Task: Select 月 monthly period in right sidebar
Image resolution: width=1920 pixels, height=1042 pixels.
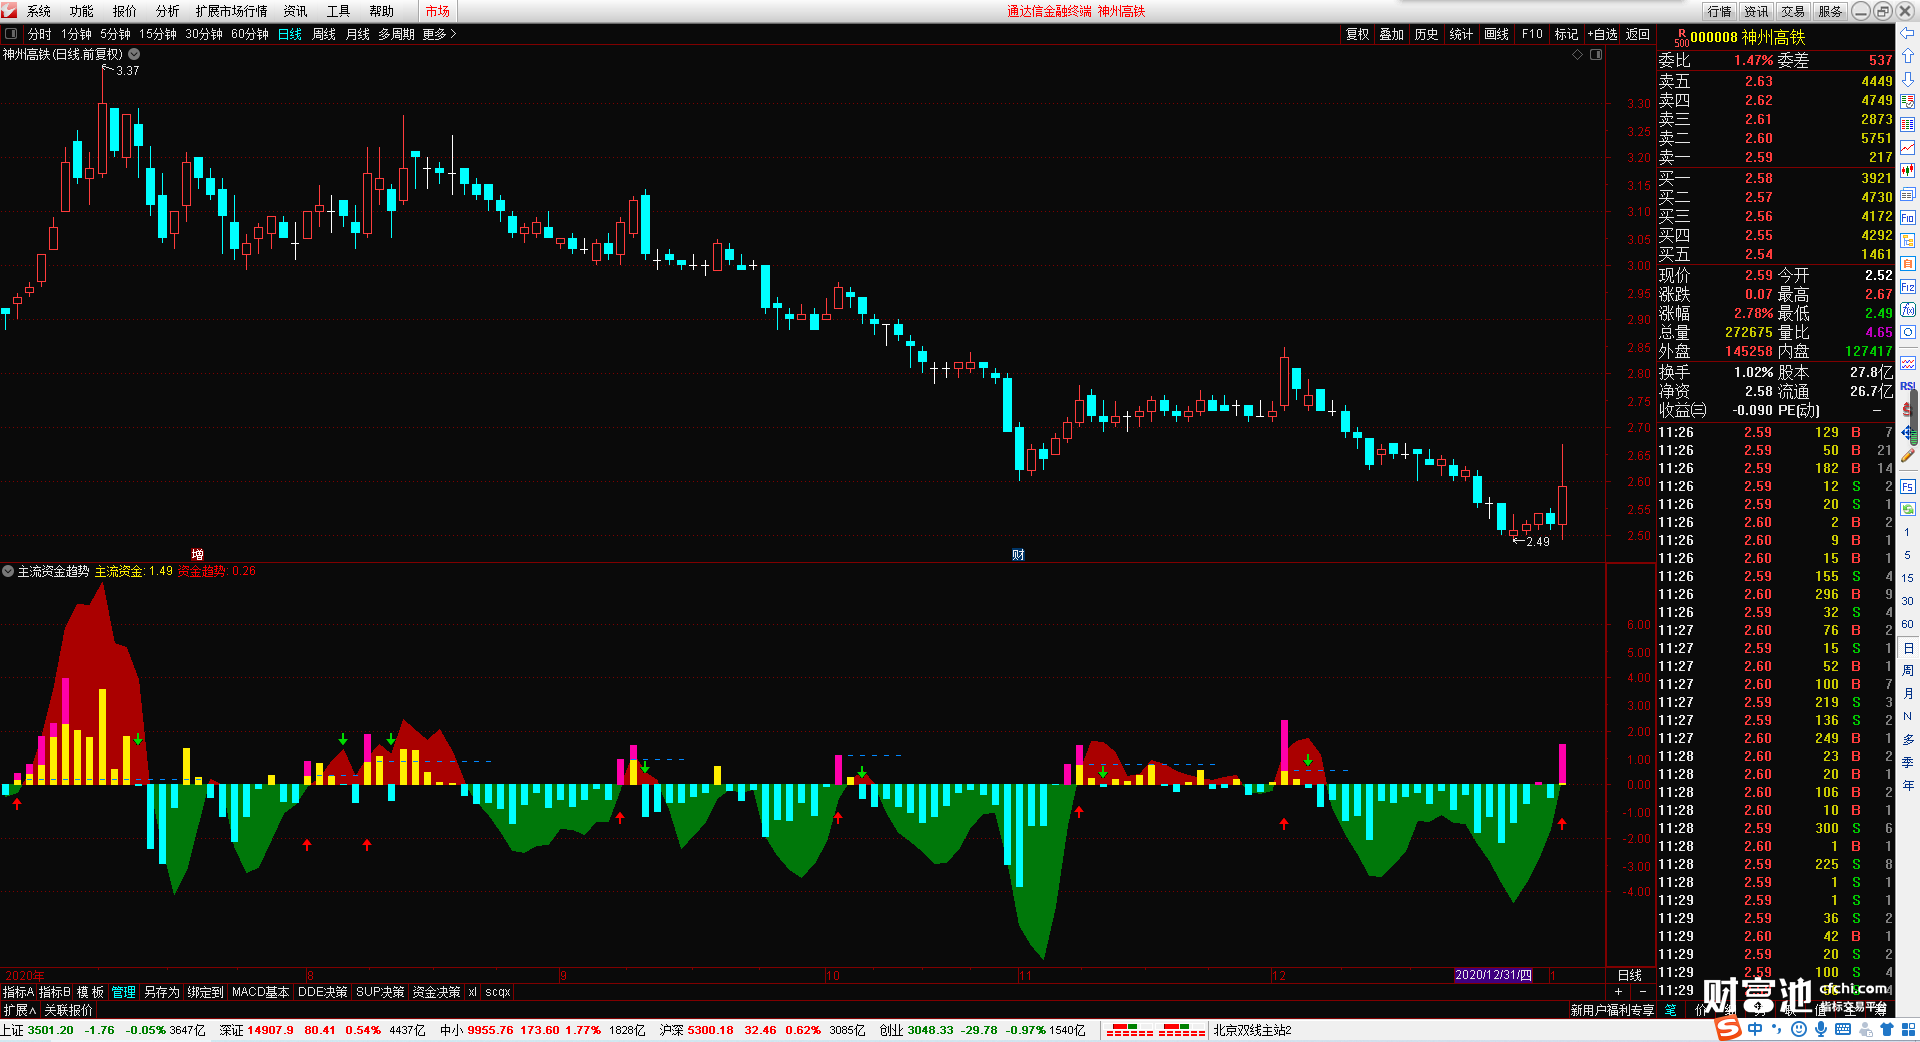Action: point(1907,693)
